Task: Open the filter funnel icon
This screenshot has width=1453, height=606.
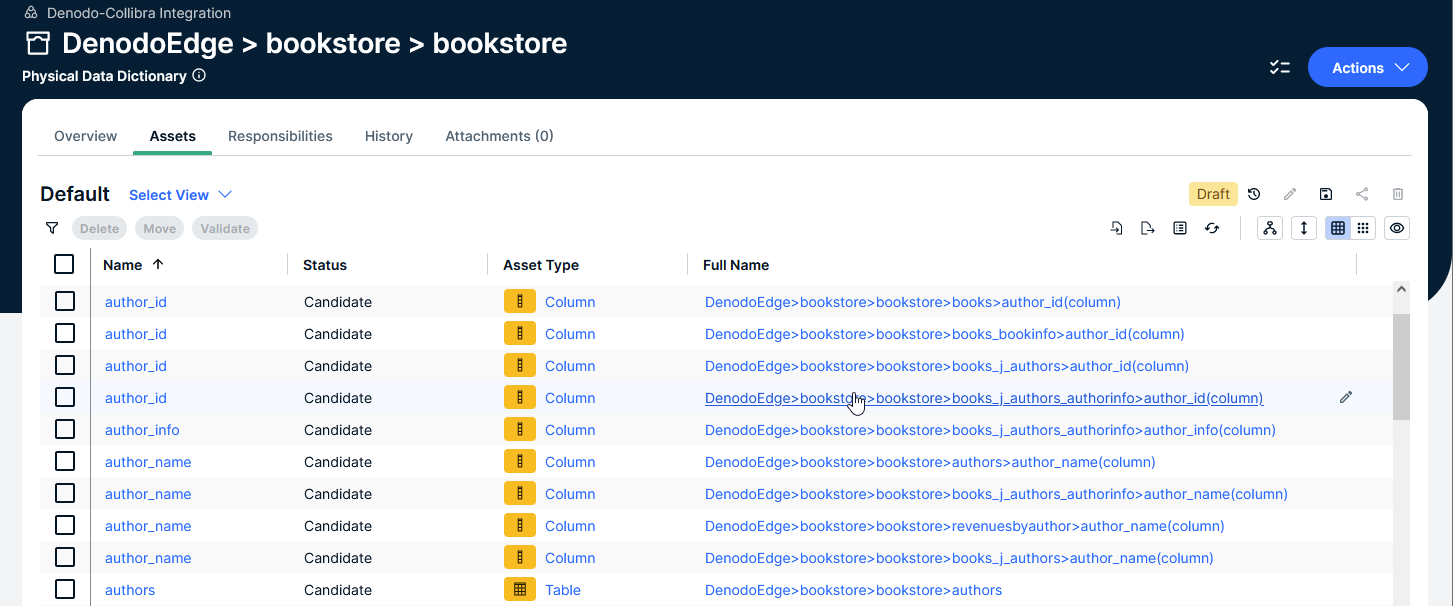Action: 52,228
